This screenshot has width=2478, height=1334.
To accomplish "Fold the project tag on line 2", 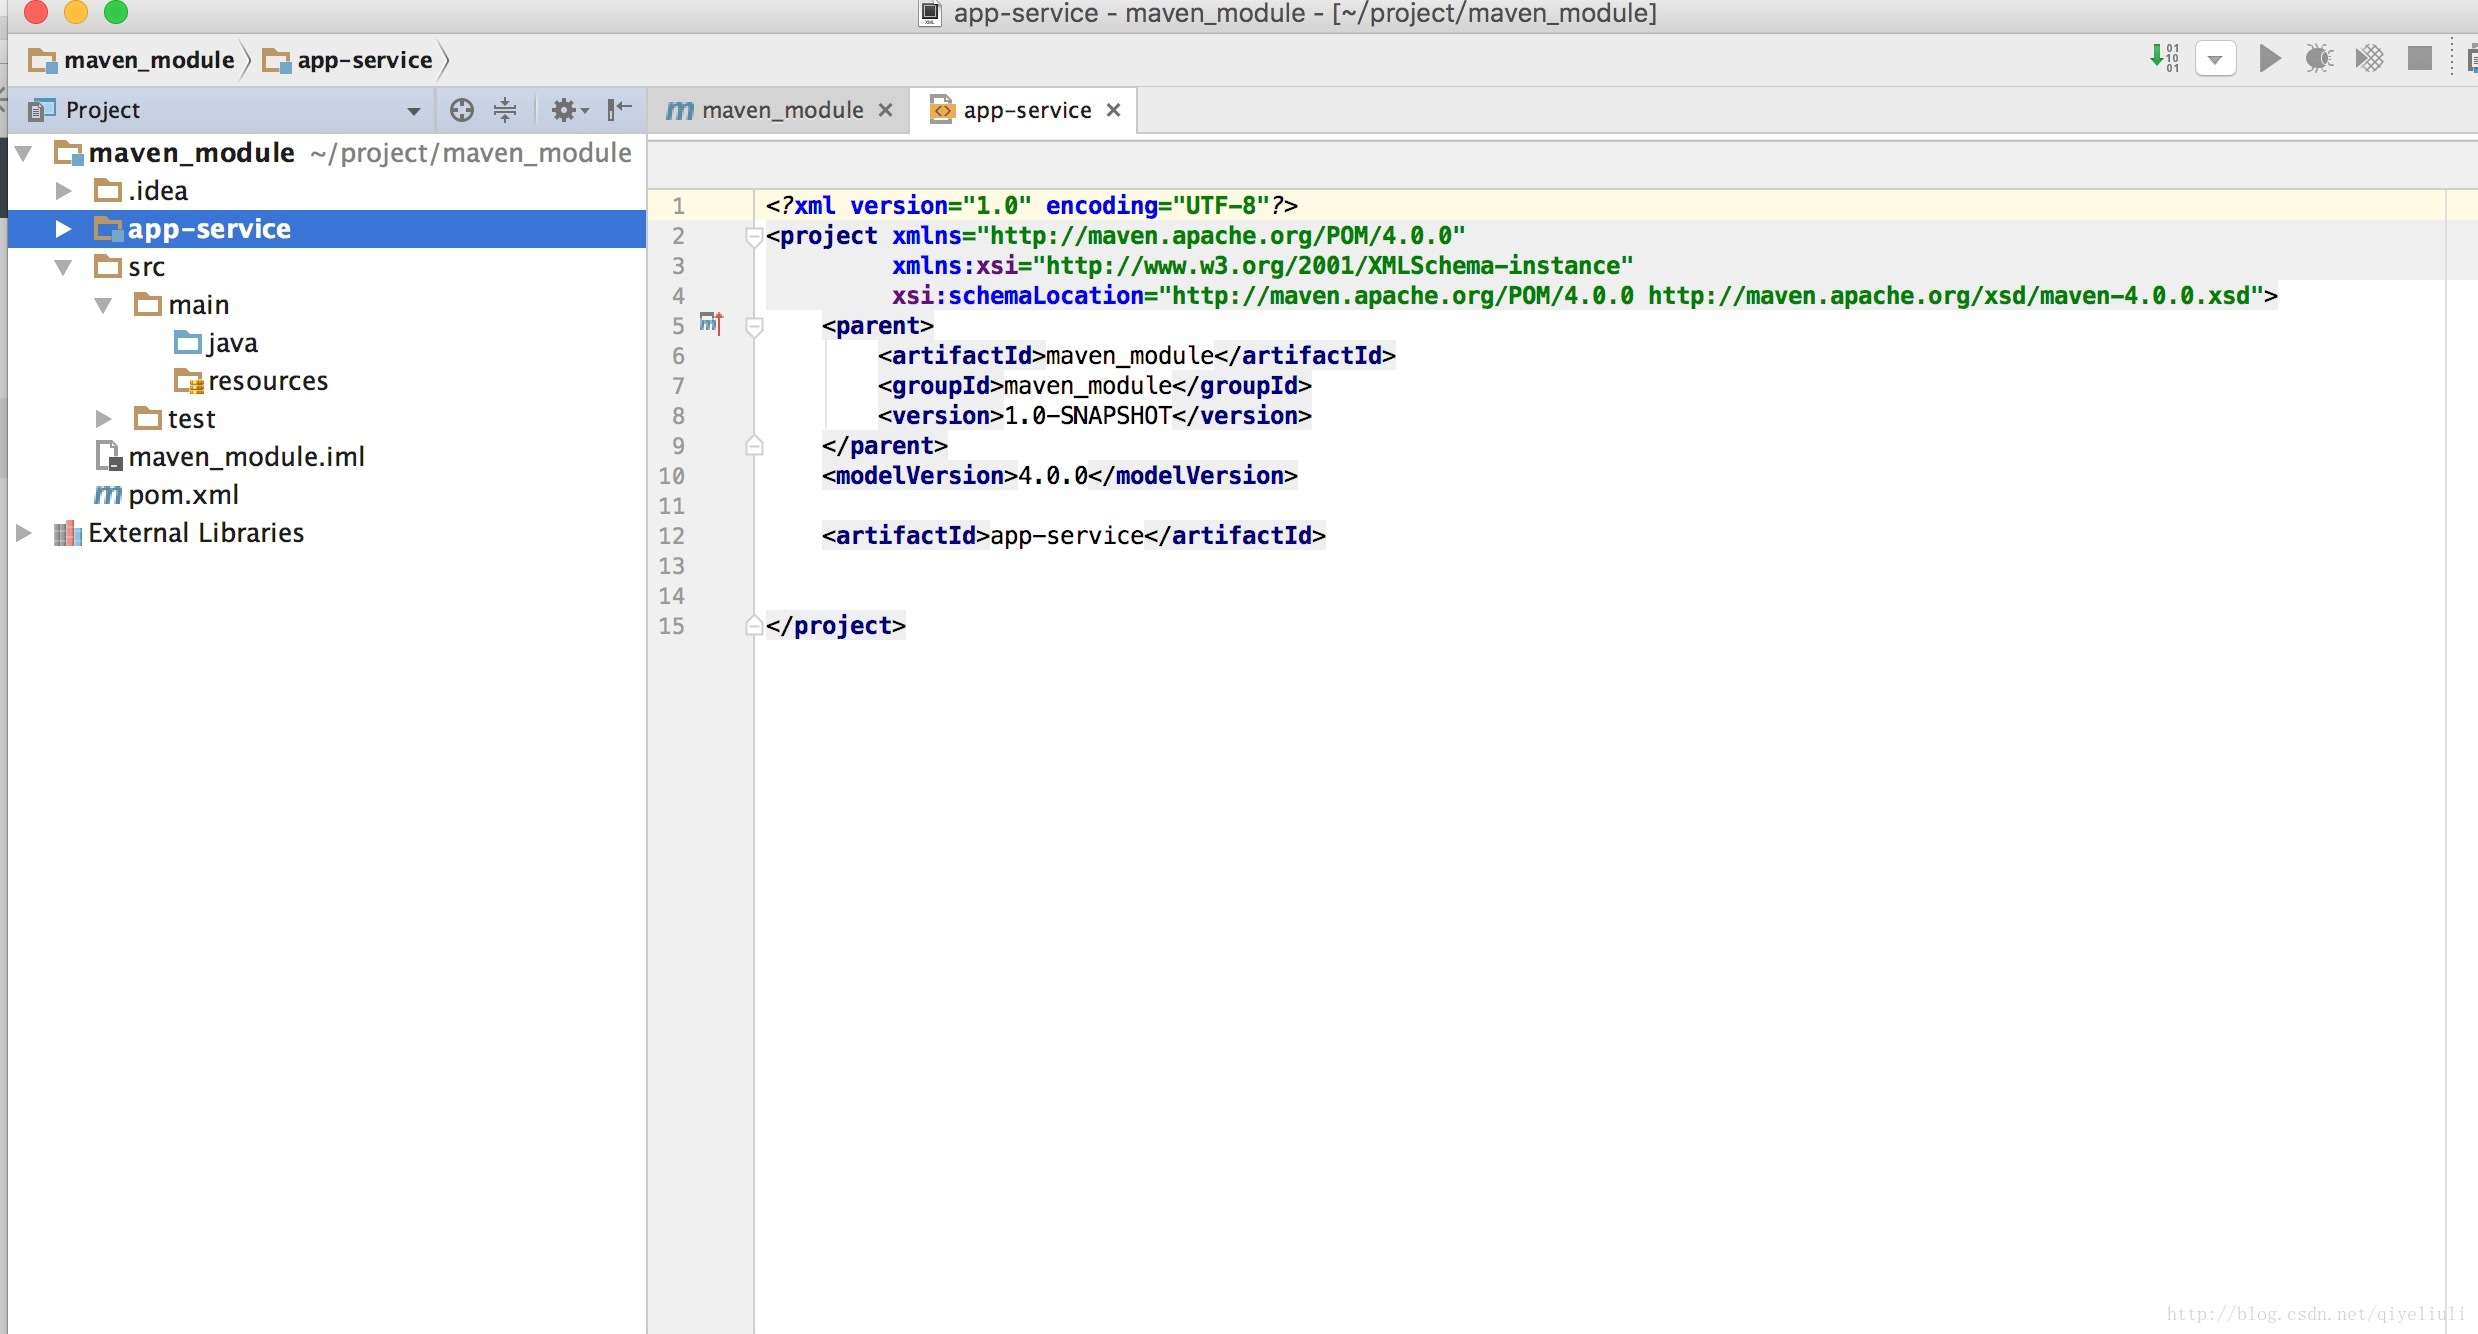I will pos(755,237).
